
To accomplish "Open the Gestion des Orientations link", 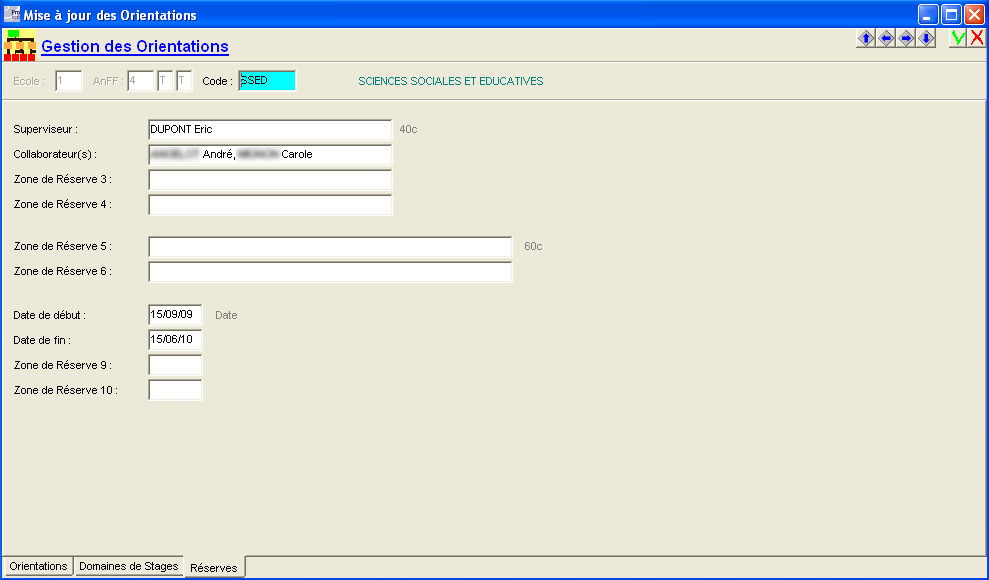I will click(135, 46).
